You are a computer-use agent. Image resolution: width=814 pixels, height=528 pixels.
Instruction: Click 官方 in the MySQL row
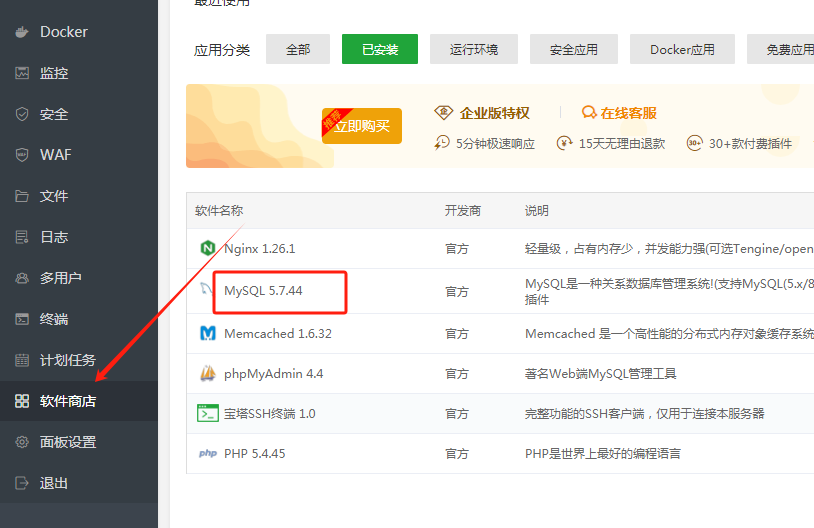click(x=457, y=291)
